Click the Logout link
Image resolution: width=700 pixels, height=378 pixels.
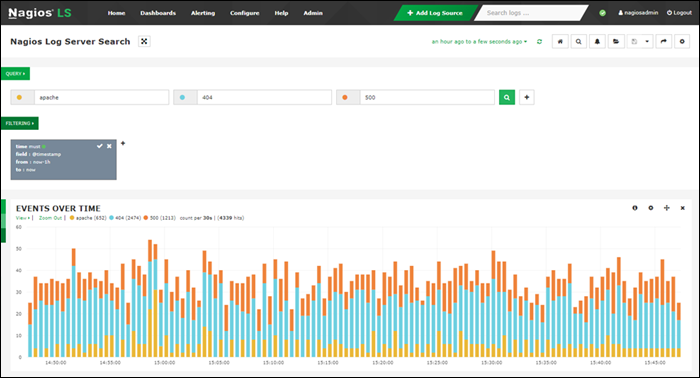(x=679, y=13)
